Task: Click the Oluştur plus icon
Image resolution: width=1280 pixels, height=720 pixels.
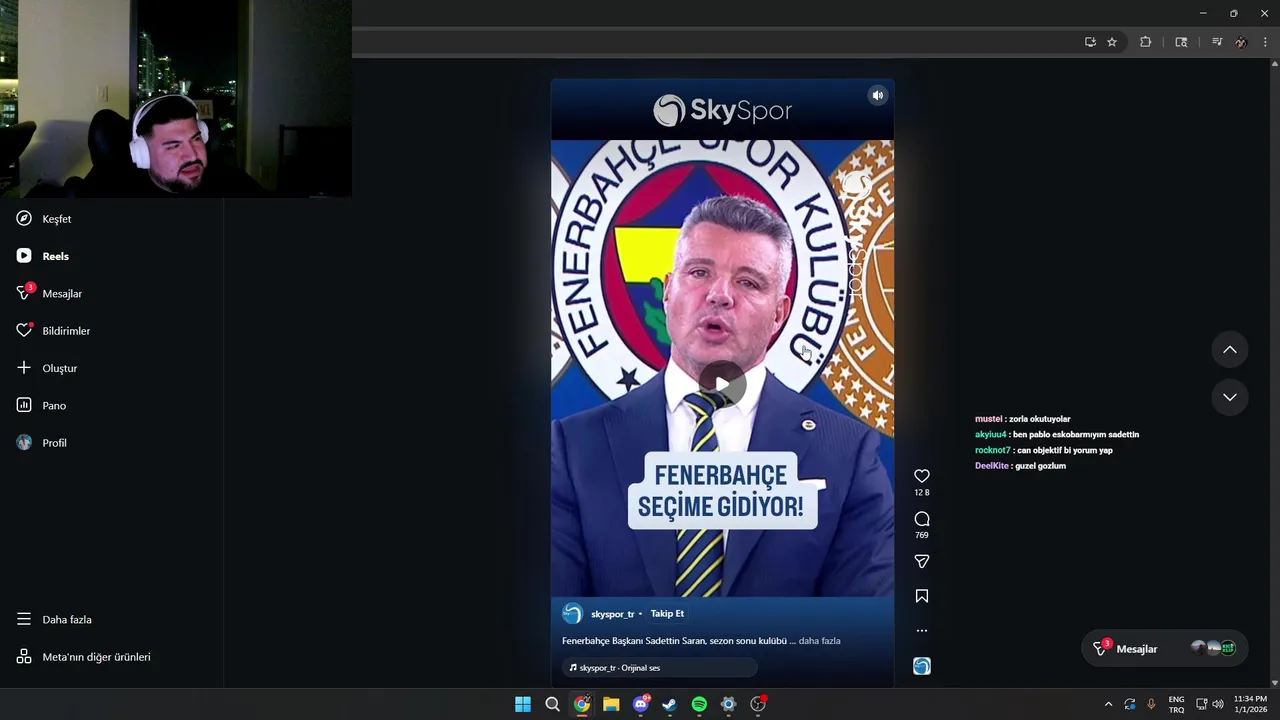Action: click(x=24, y=368)
